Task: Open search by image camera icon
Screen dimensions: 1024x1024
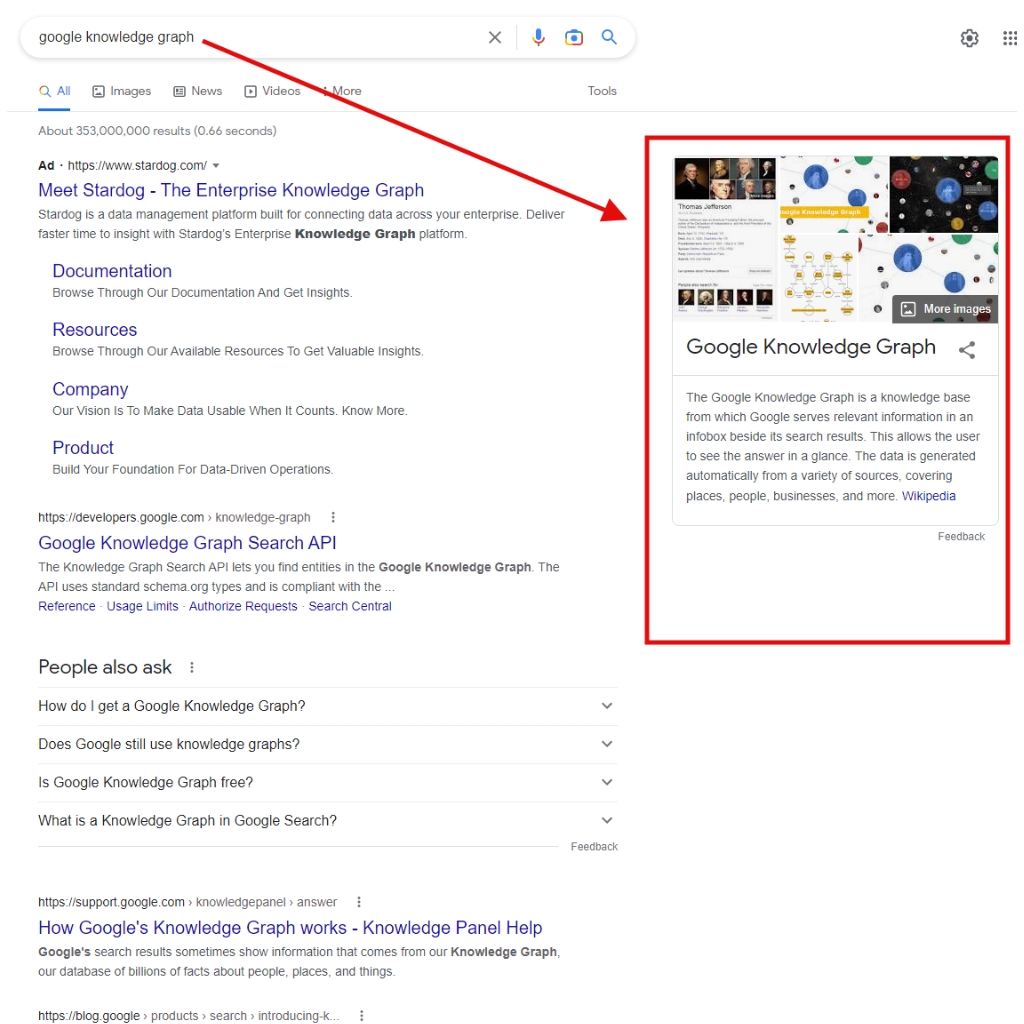Action: coord(573,37)
